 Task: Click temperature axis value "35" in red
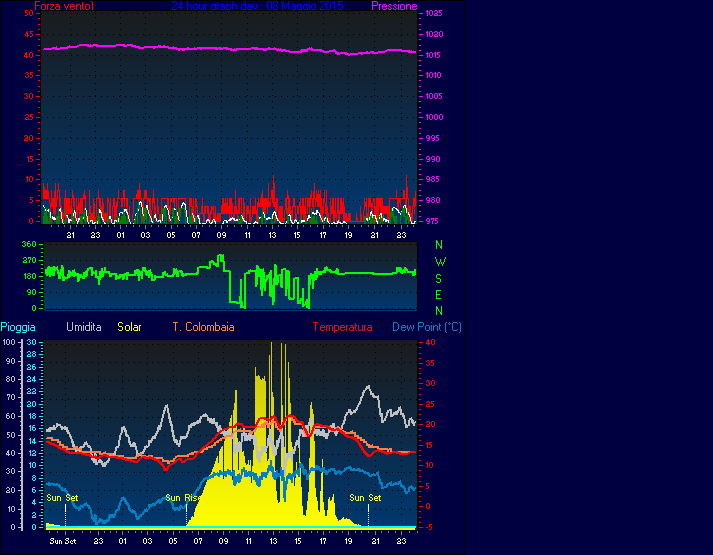(430, 363)
